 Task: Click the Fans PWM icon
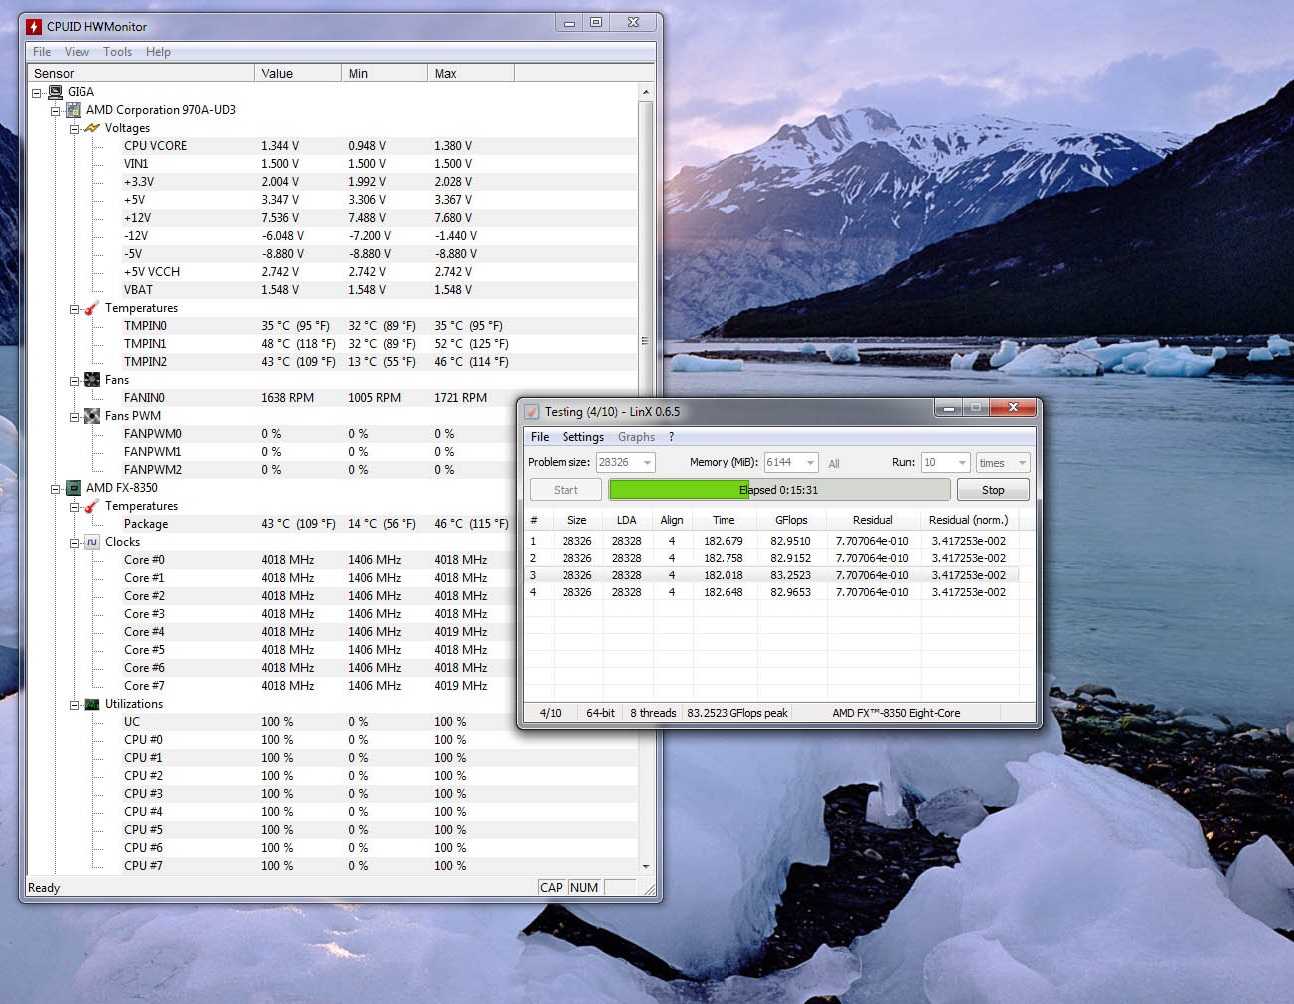(x=92, y=416)
